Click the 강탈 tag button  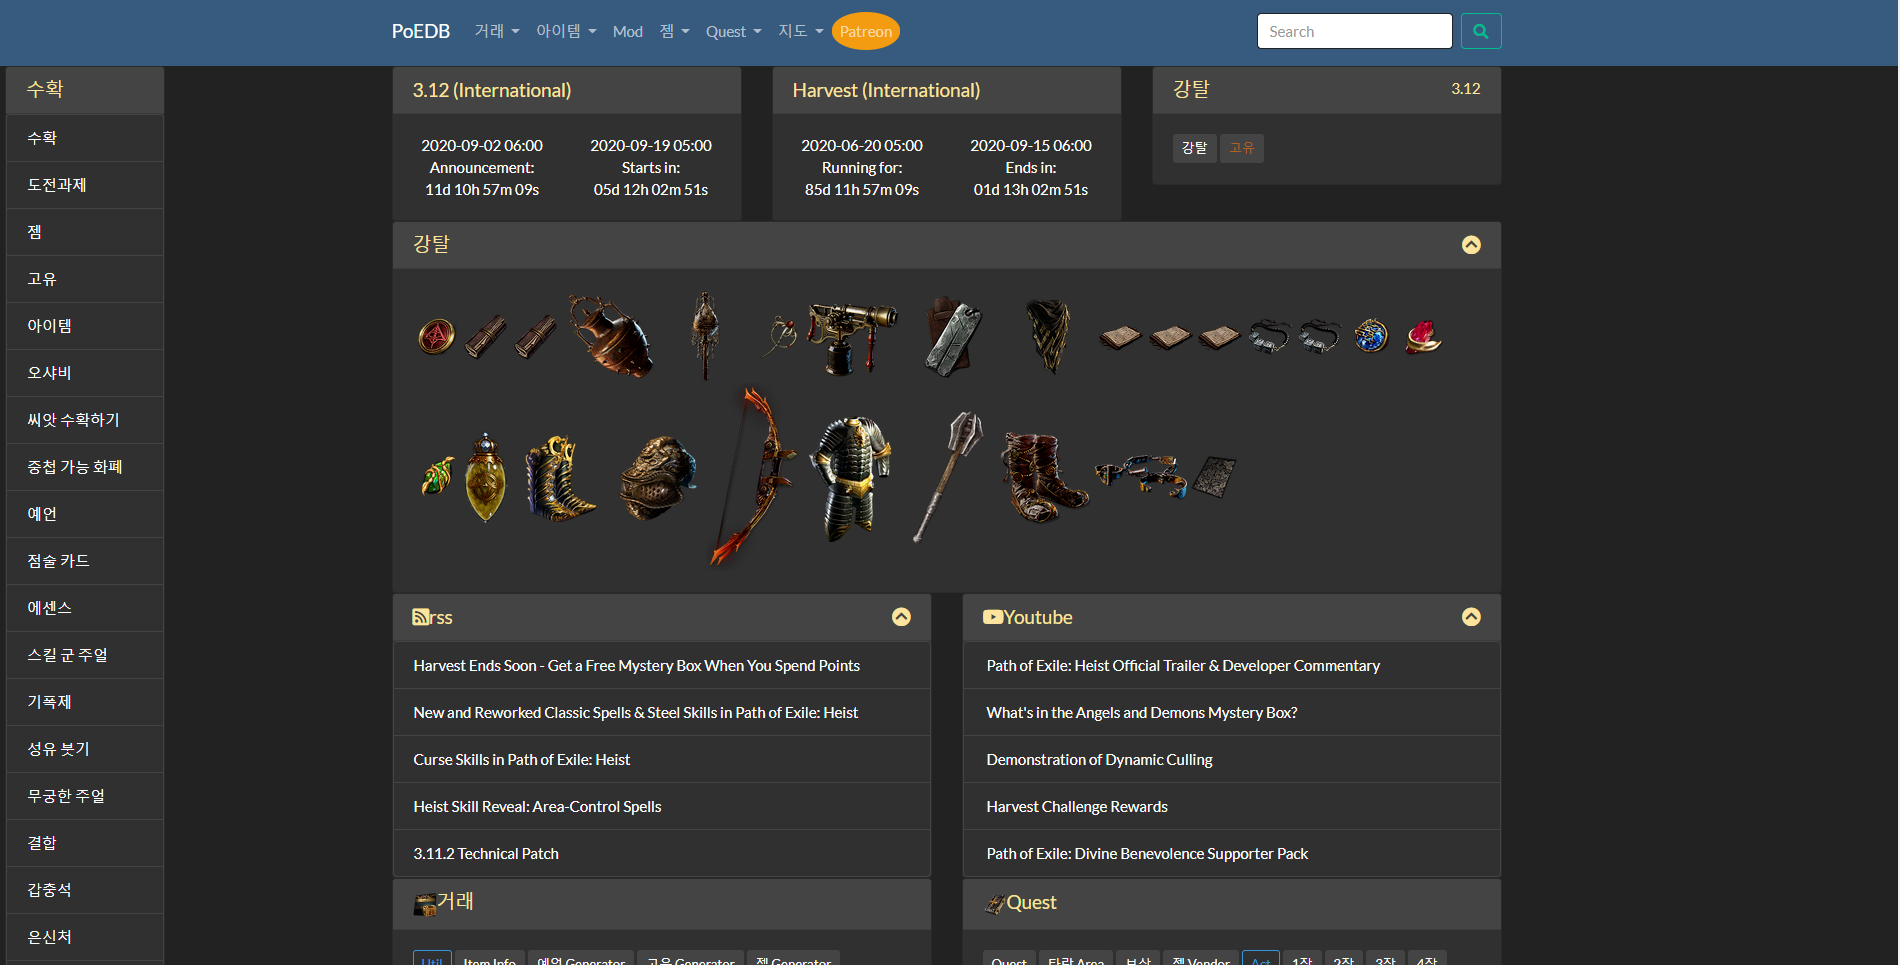(1194, 148)
